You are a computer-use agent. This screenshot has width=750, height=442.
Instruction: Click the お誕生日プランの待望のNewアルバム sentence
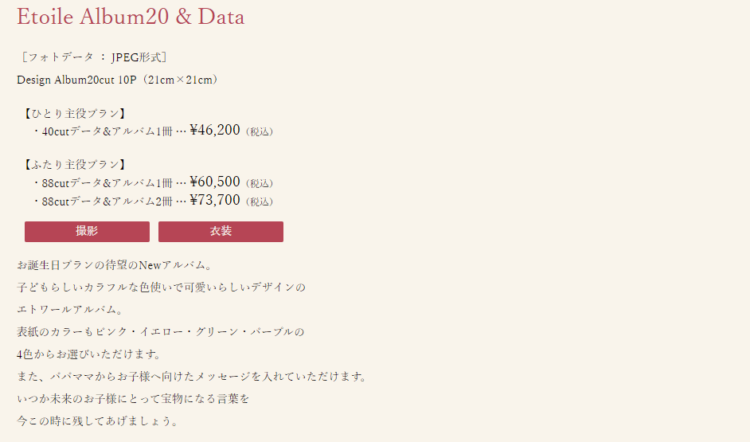(x=115, y=265)
